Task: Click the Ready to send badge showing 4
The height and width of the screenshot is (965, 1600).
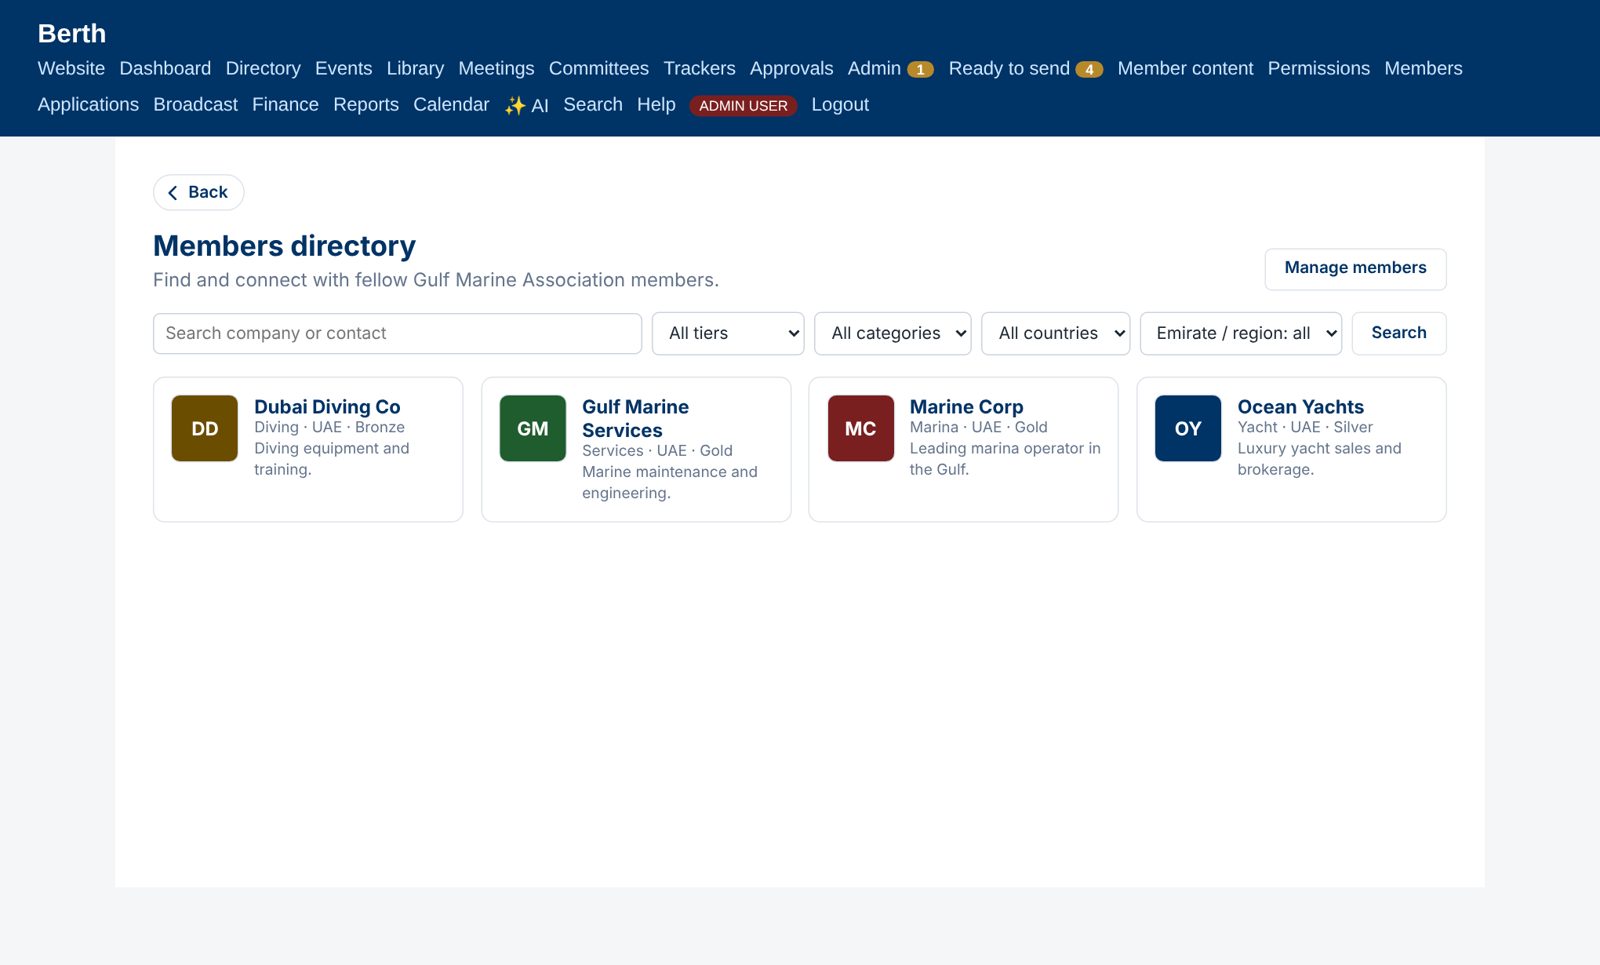Action: coord(1089,70)
